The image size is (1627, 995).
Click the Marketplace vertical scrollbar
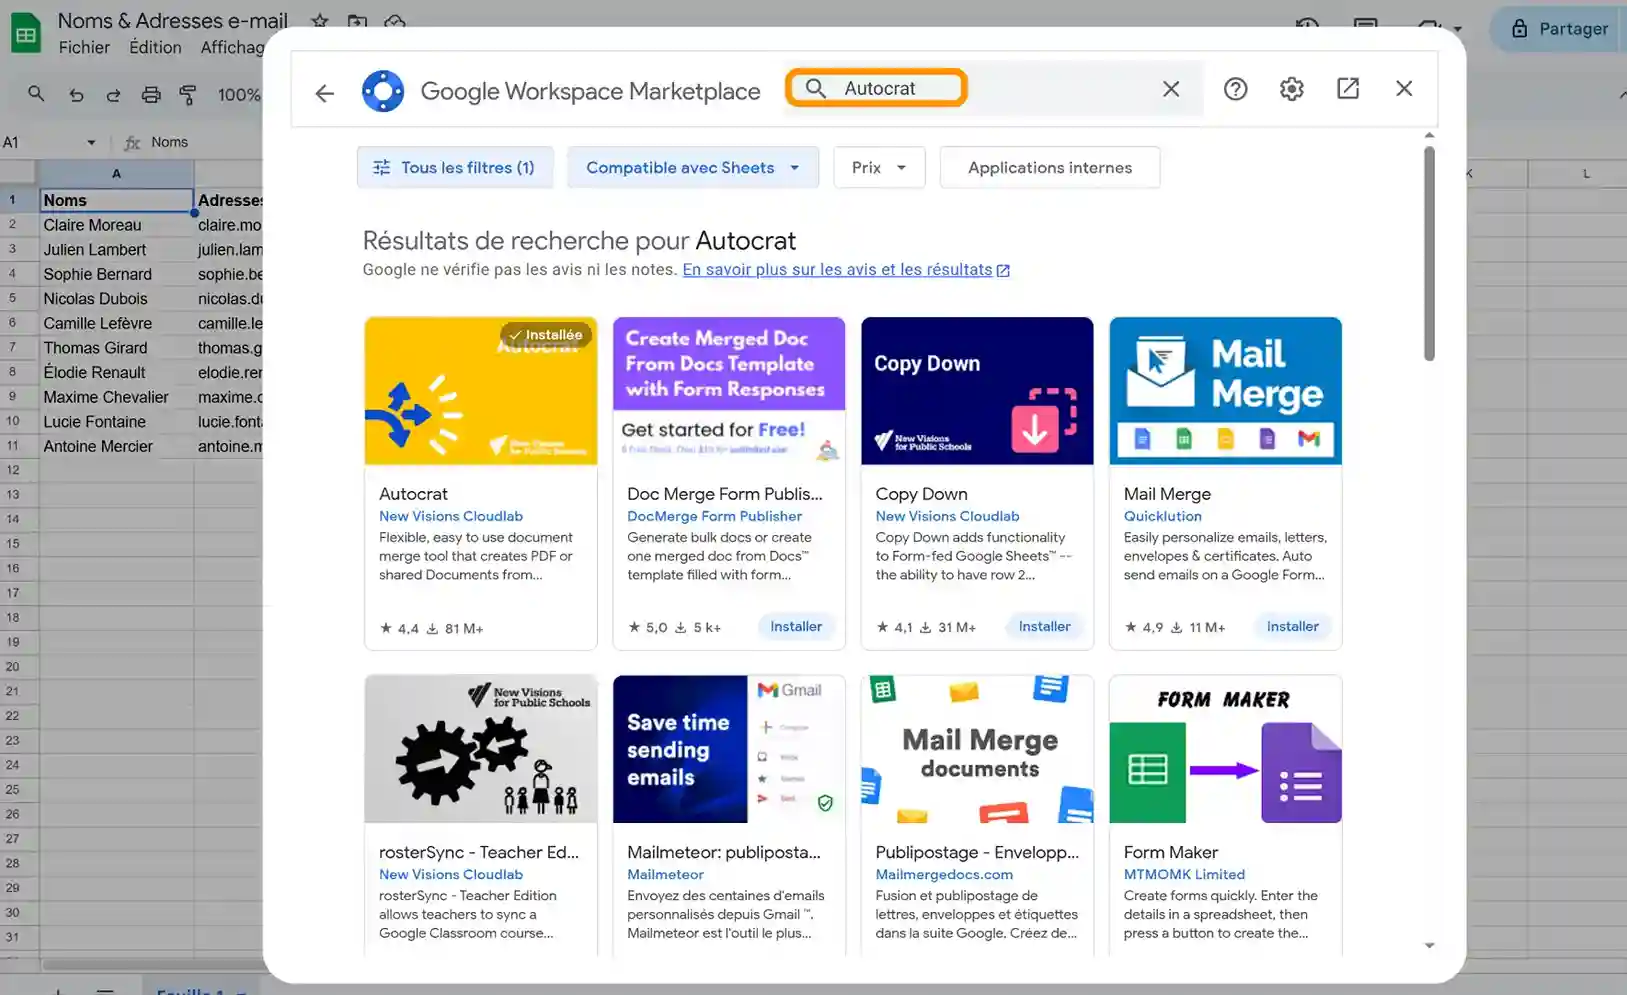click(1429, 254)
